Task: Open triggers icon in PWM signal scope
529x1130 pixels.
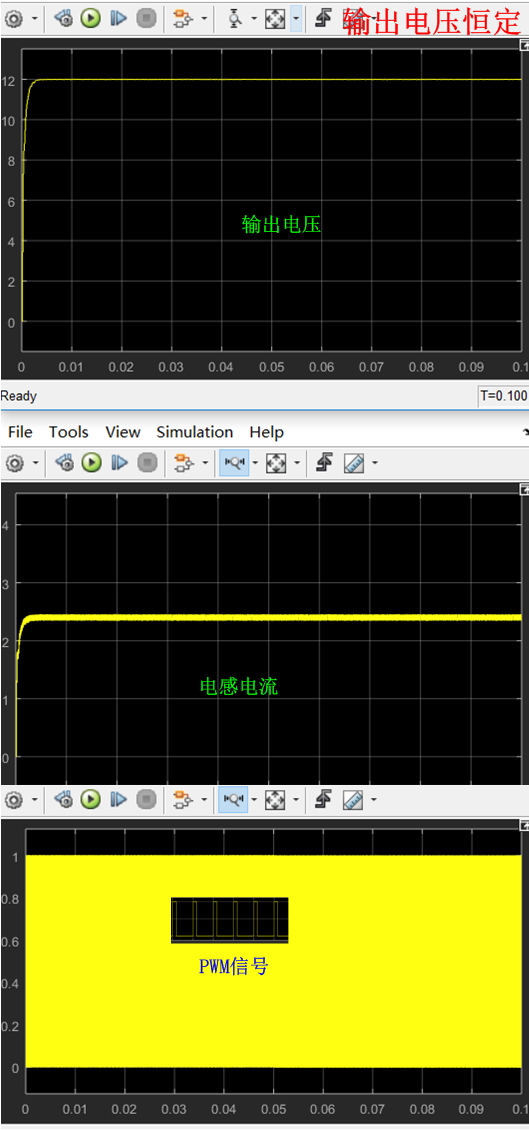Action: pyautogui.click(x=324, y=798)
